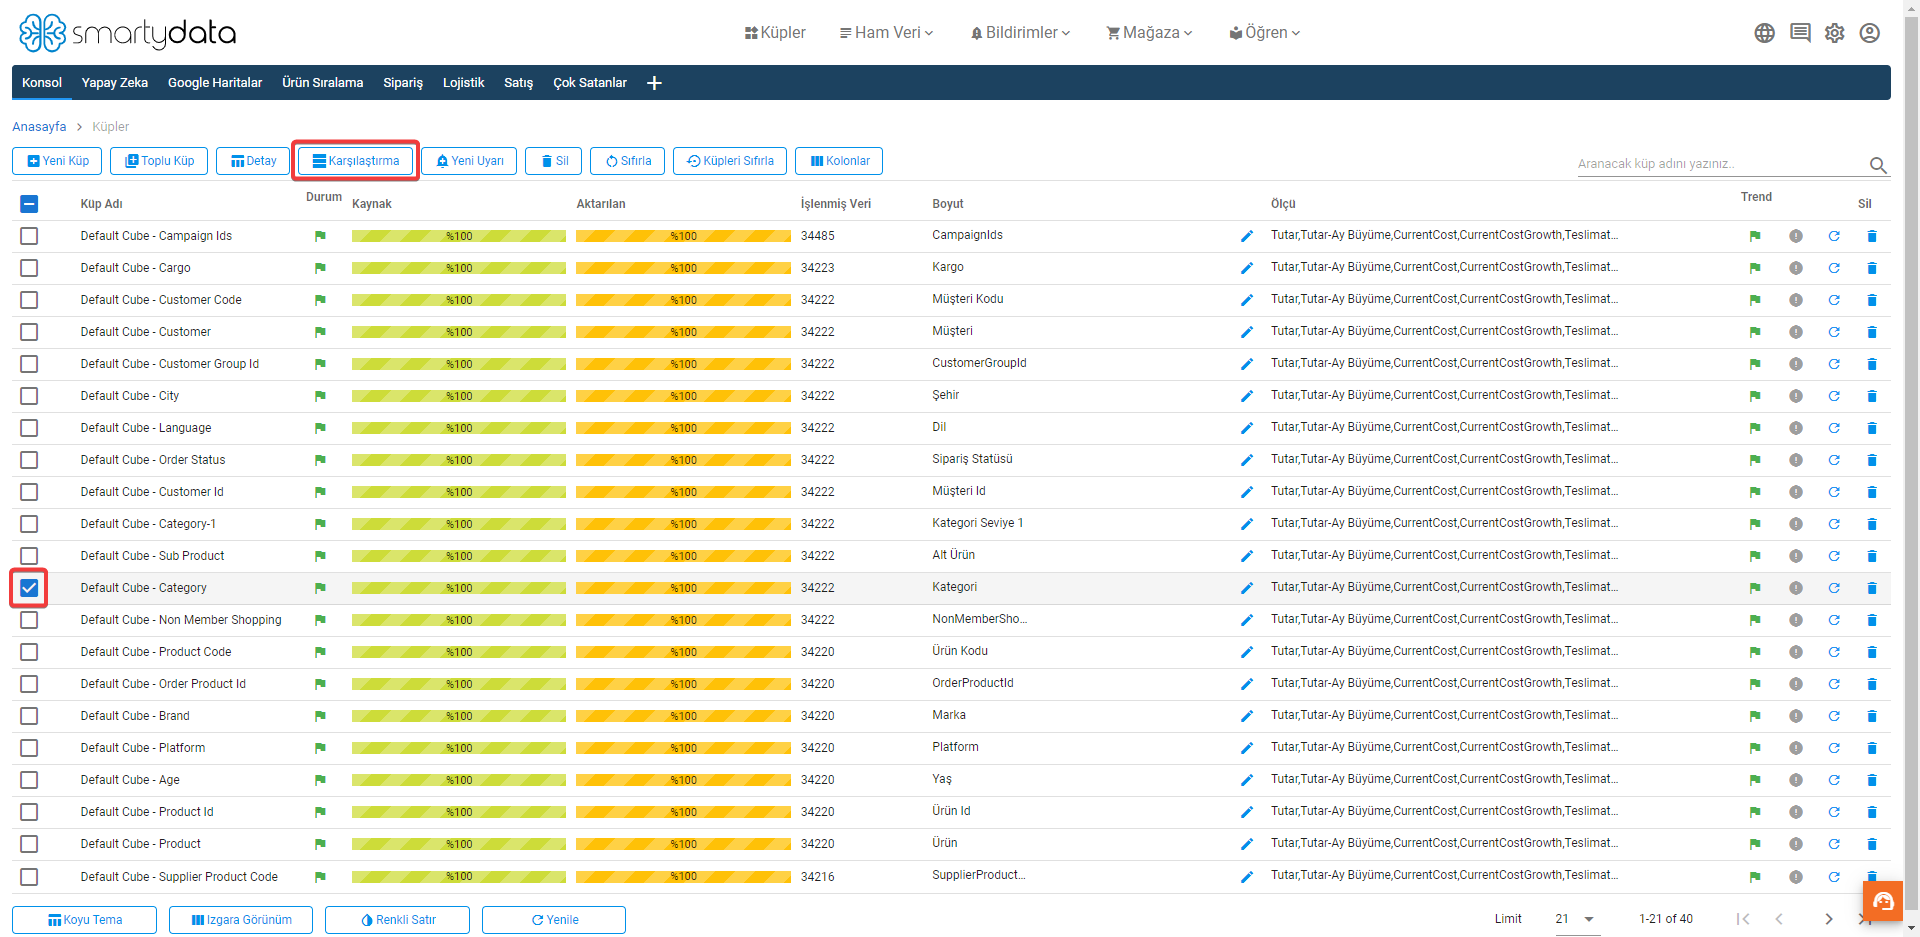Edit dimension of Default Cube - Brand

tap(1247, 716)
